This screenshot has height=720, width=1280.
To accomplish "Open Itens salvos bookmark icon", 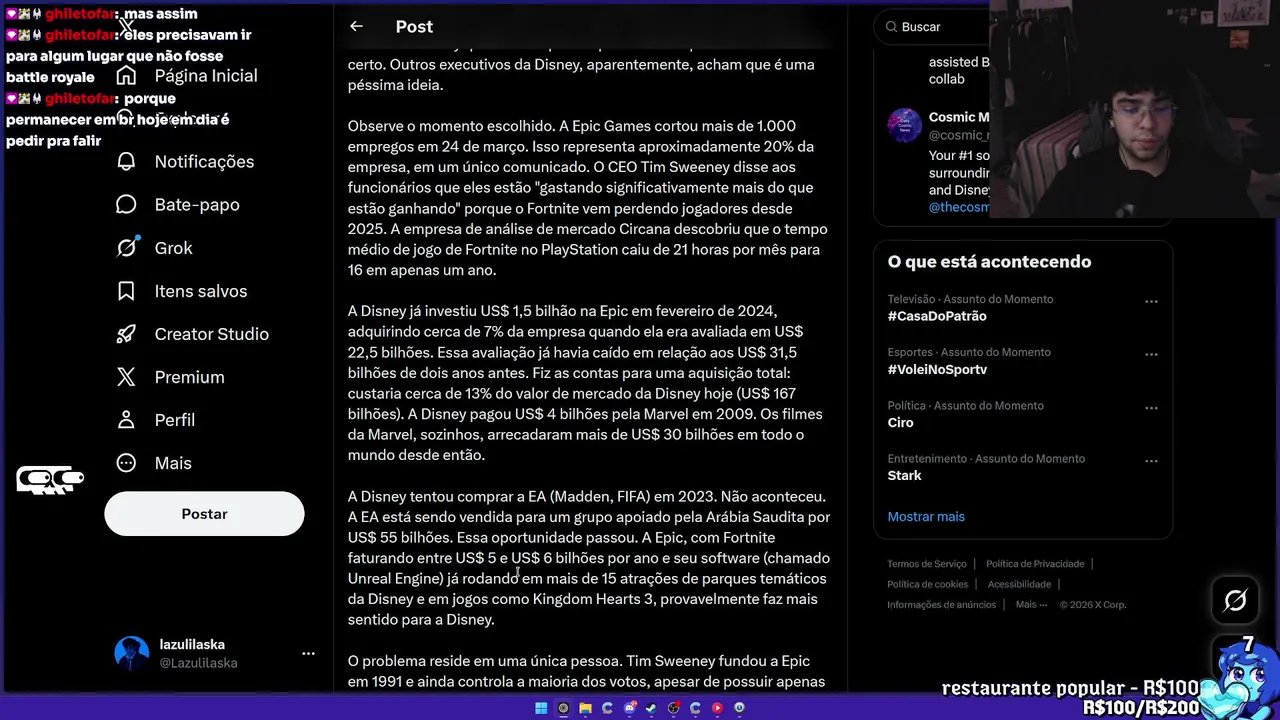I will 126,291.
